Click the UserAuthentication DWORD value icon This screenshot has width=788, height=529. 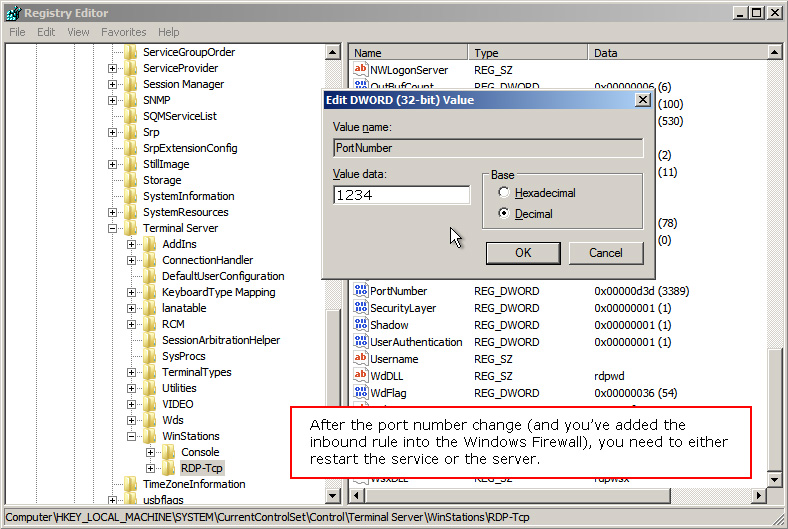click(360, 342)
